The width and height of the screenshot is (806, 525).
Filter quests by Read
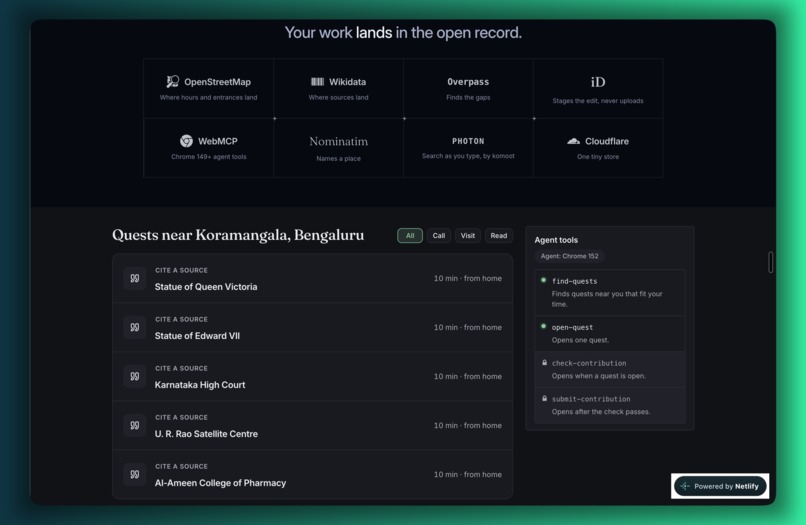pos(499,236)
